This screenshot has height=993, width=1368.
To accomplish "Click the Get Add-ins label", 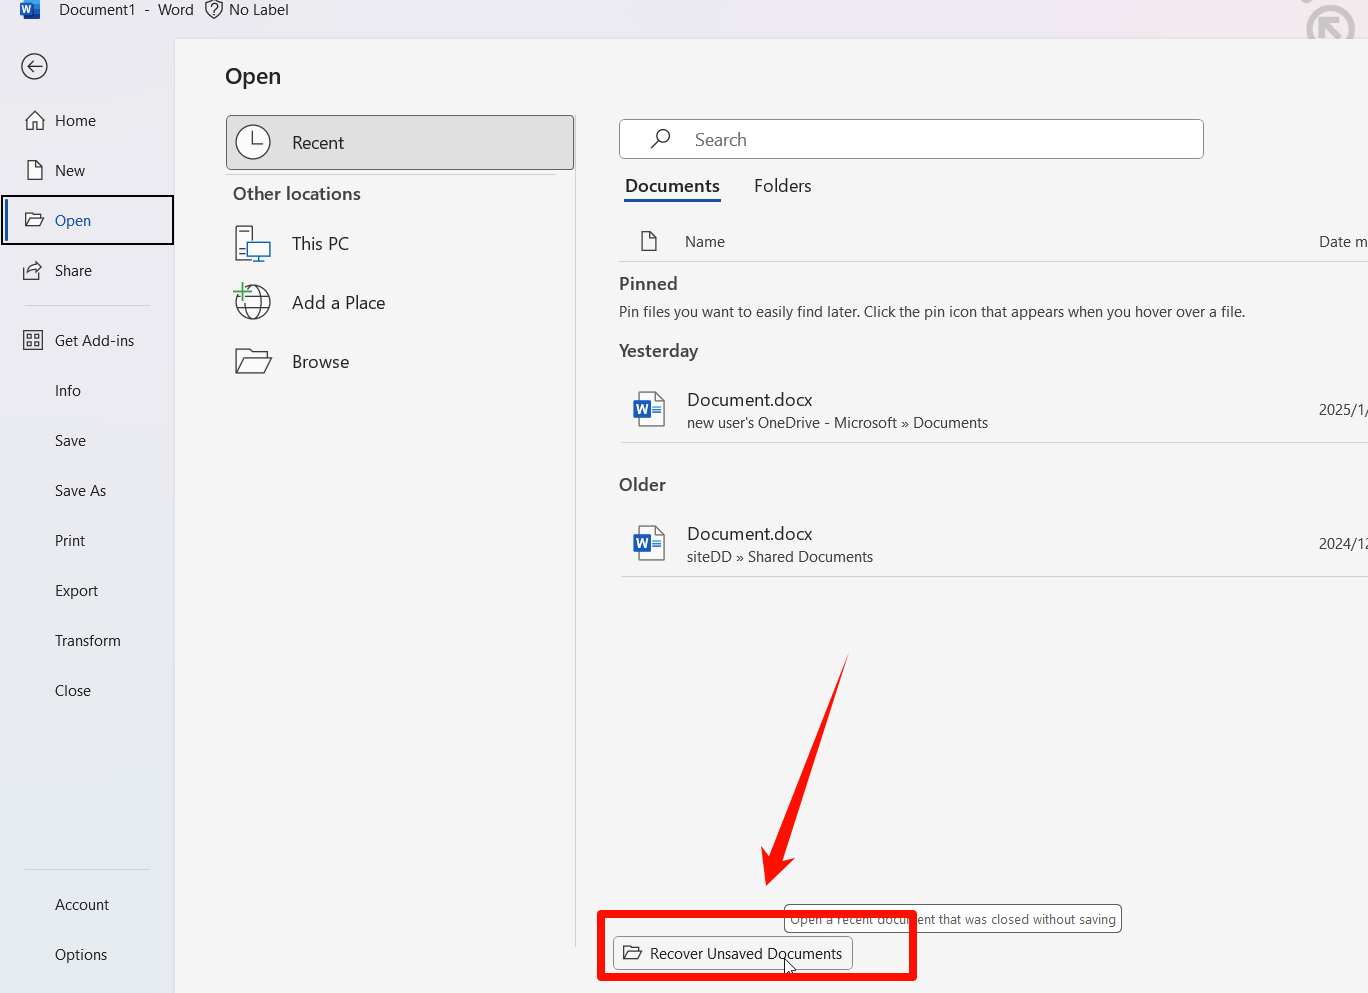I will [x=94, y=341].
